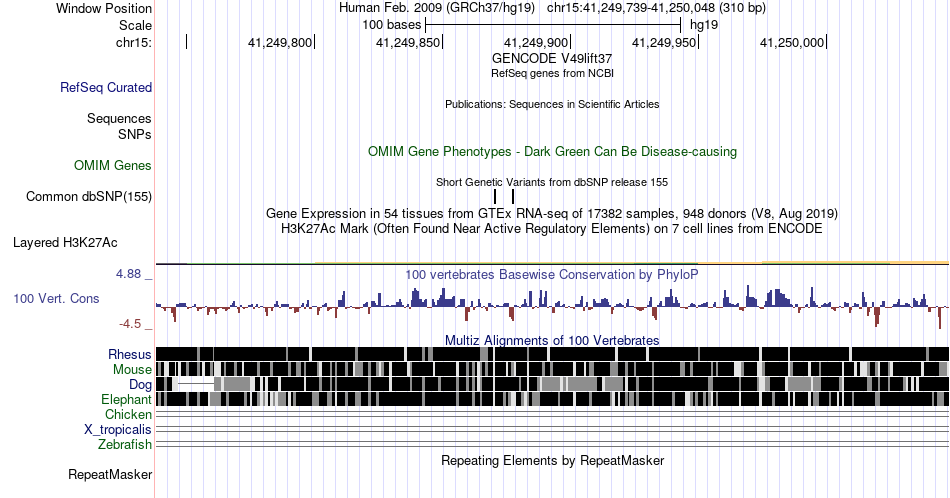Select the Elephant alignment track bar
950x498 pixels.
(553, 399)
